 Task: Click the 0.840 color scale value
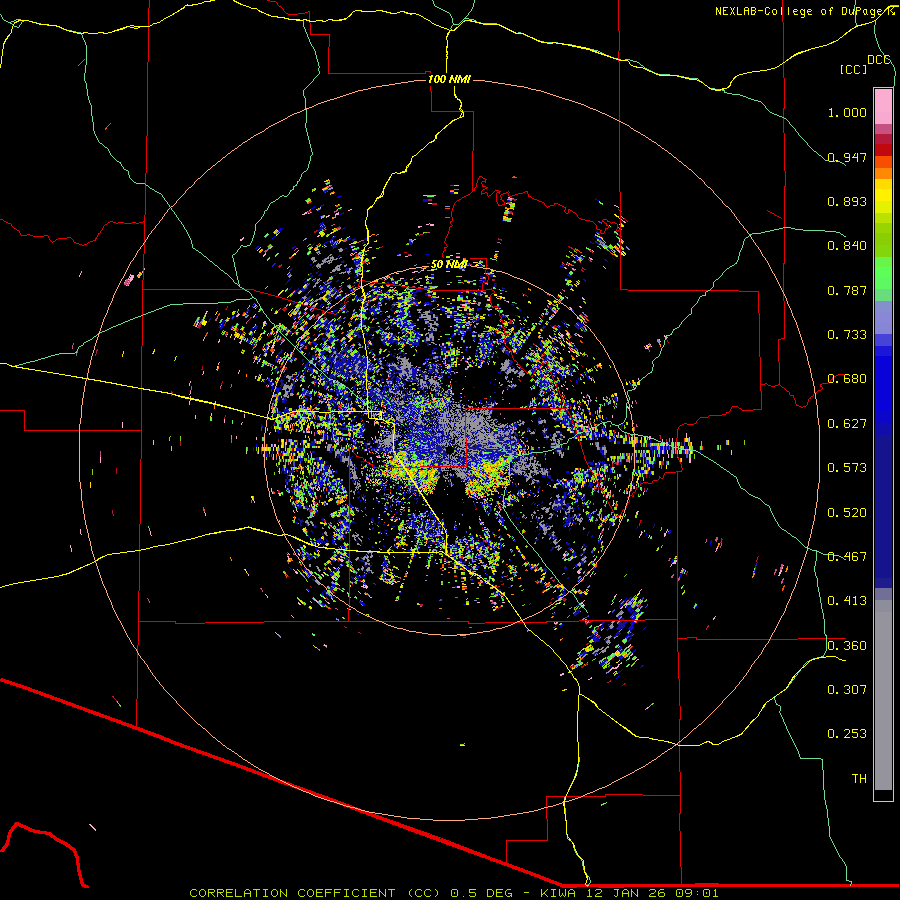tap(847, 246)
